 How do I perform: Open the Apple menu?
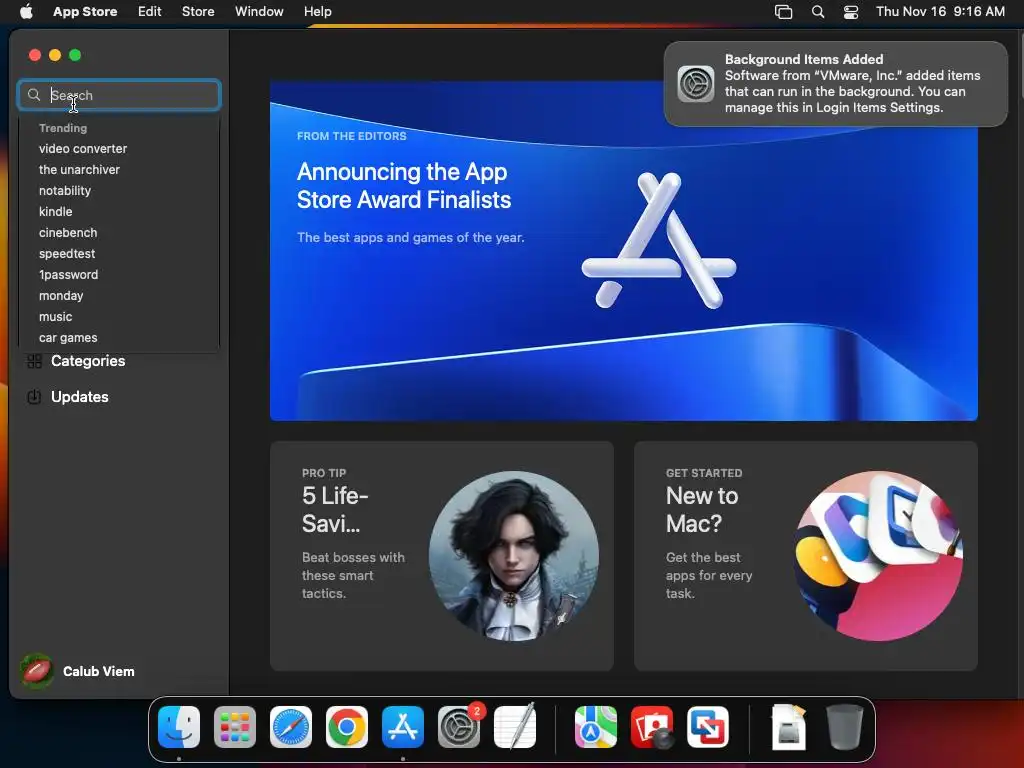[x=26, y=11]
